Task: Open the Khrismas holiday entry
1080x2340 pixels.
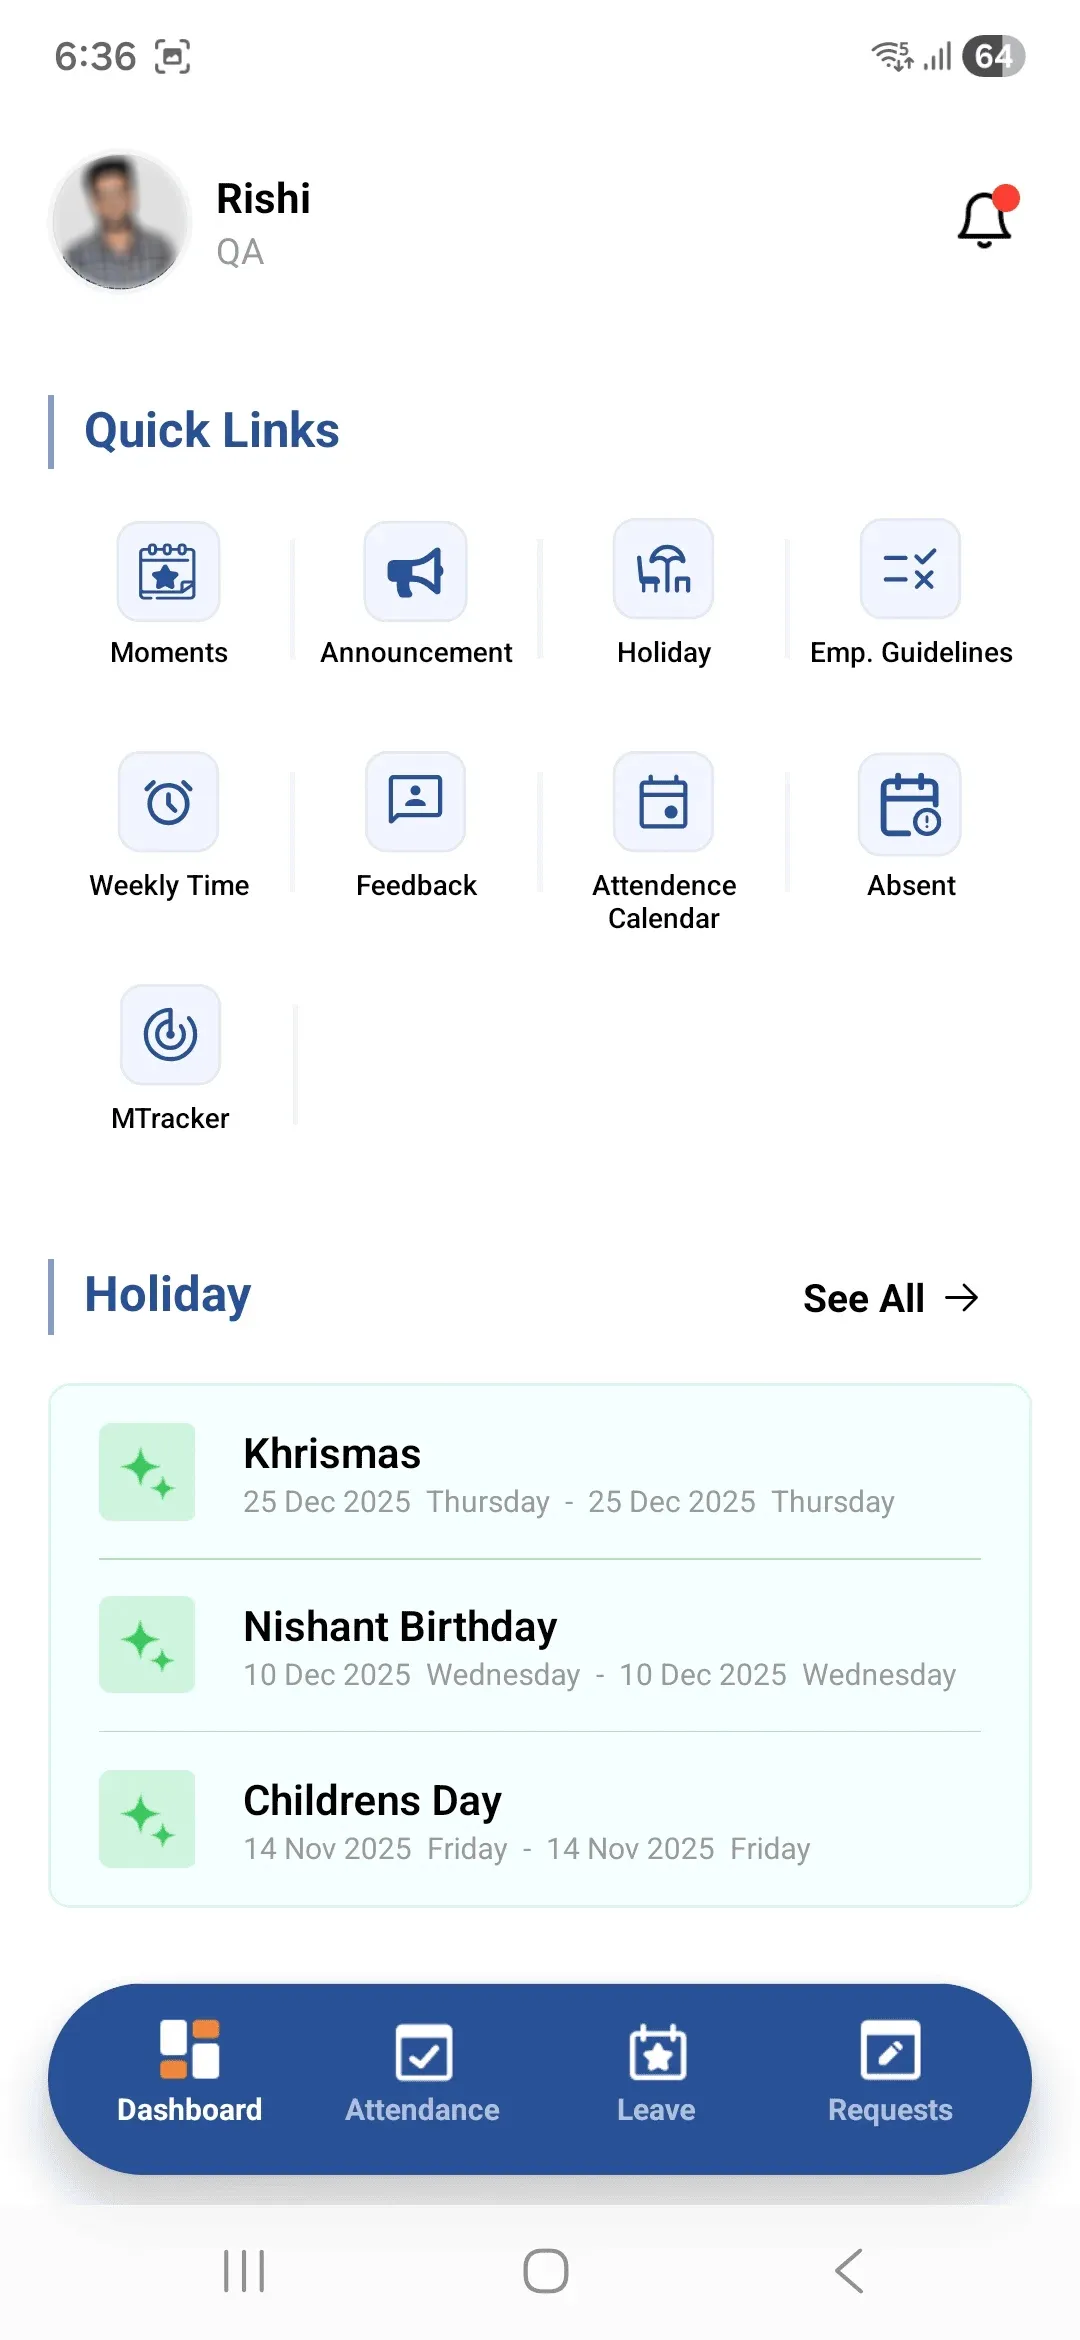Action: click(540, 1472)
